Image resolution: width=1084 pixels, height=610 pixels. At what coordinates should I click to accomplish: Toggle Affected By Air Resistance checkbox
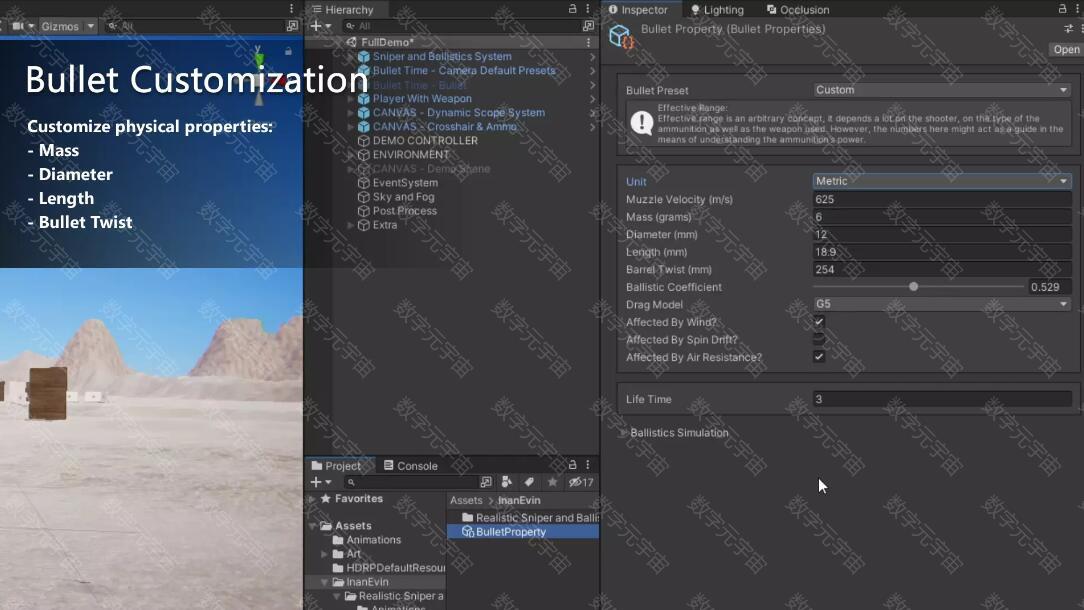819,357
